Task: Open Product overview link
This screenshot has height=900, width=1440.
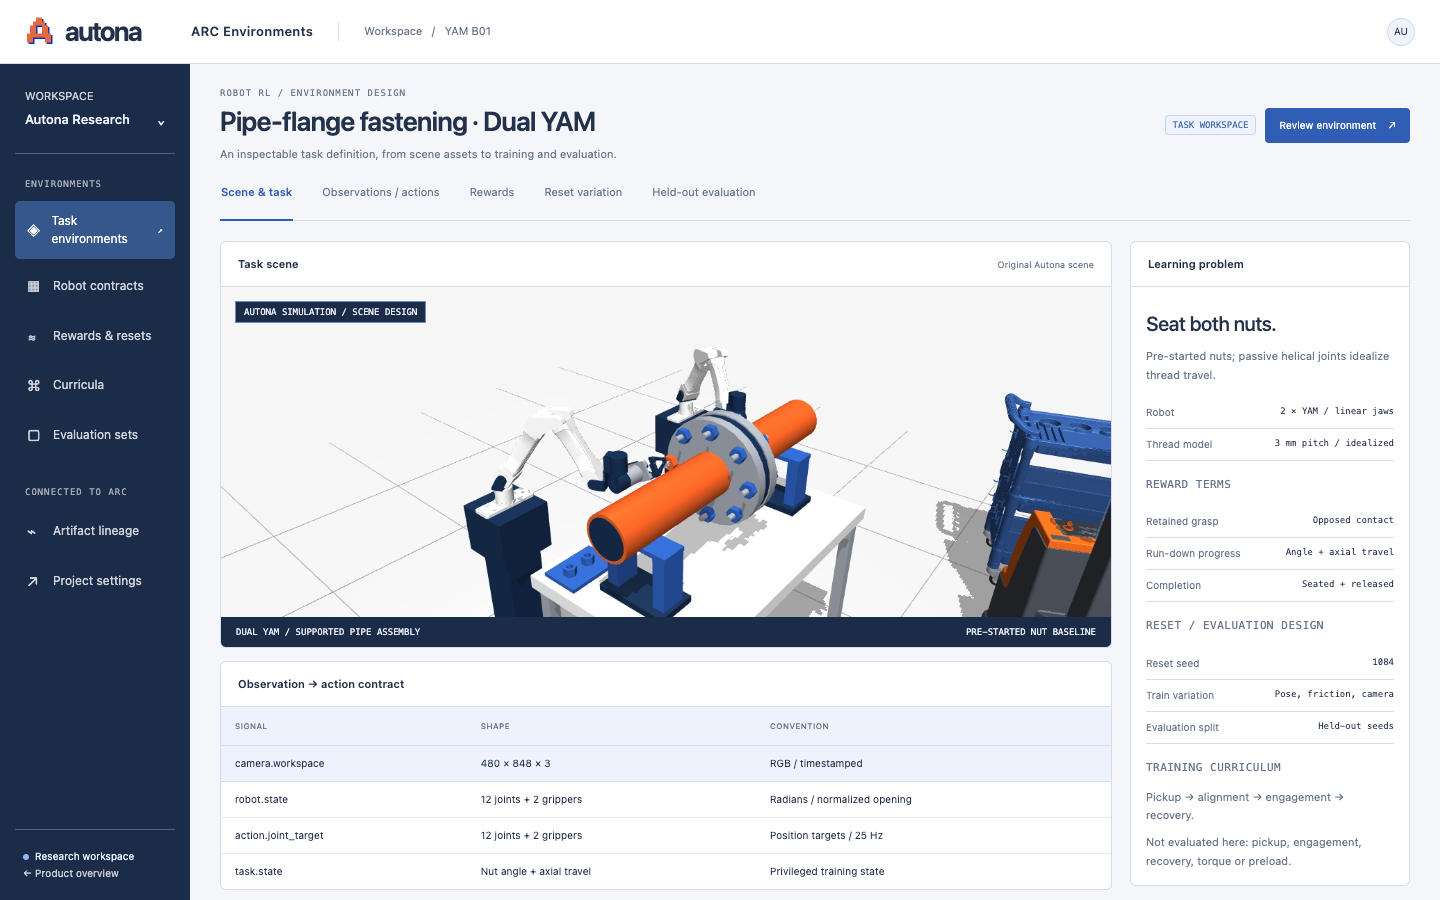Action: tap(71, 873)
